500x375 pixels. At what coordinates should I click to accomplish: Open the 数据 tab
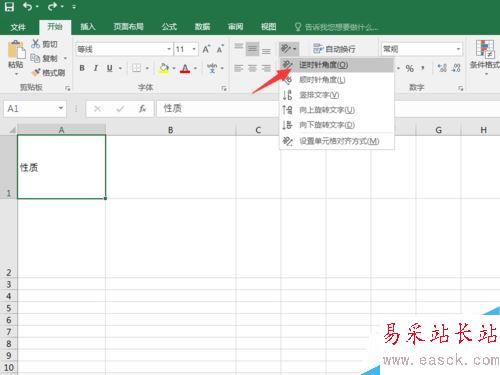click(x=202, y=27)
